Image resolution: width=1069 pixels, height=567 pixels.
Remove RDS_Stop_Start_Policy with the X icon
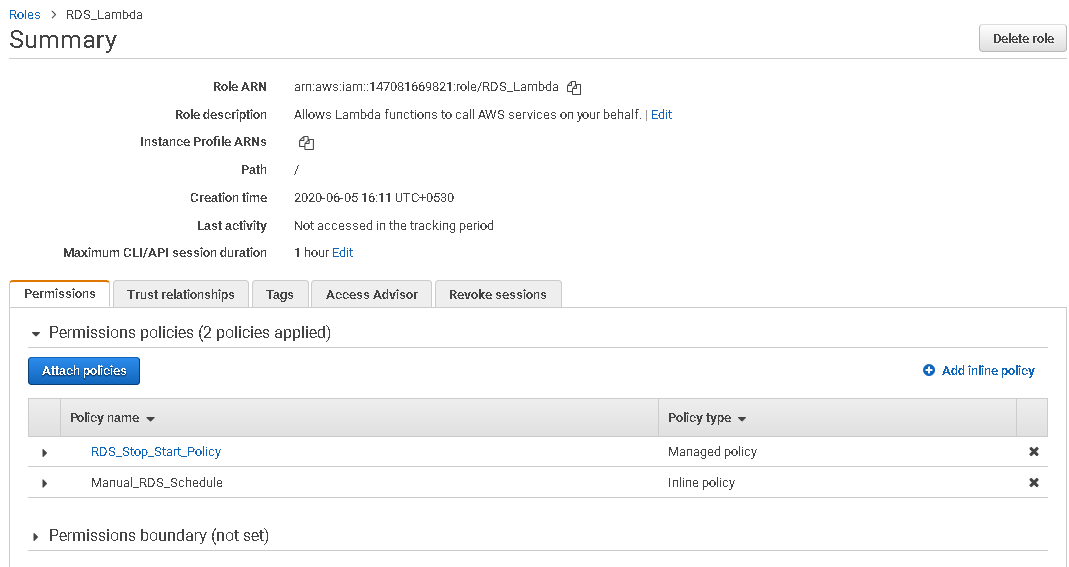(1034, 452)
